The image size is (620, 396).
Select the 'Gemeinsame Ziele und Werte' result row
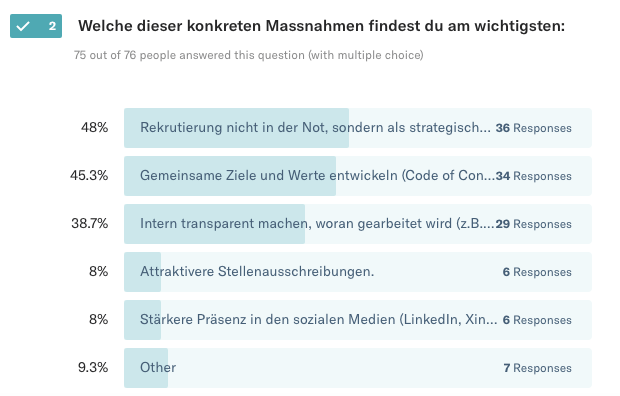coord(357,176)
